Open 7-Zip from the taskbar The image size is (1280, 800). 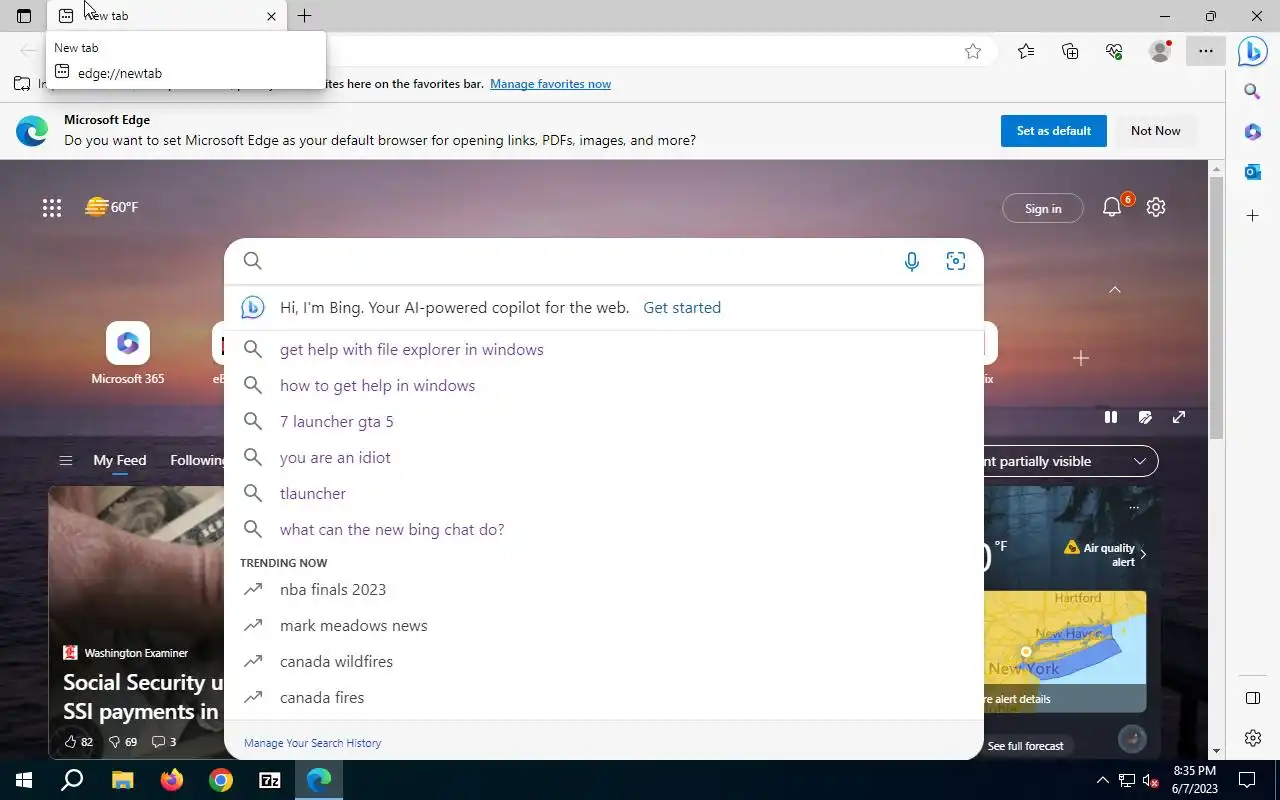(x=270, y=780)
